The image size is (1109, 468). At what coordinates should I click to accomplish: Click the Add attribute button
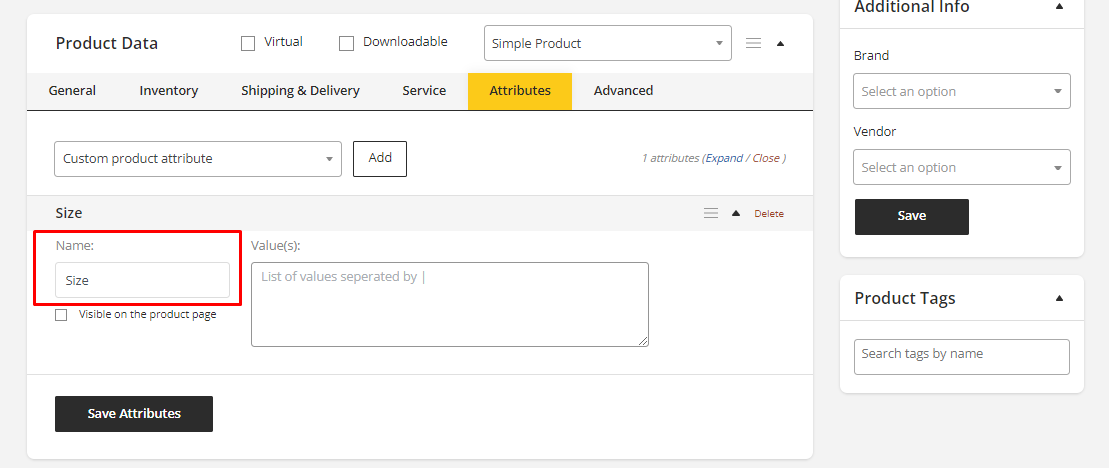tap(380, 158)
